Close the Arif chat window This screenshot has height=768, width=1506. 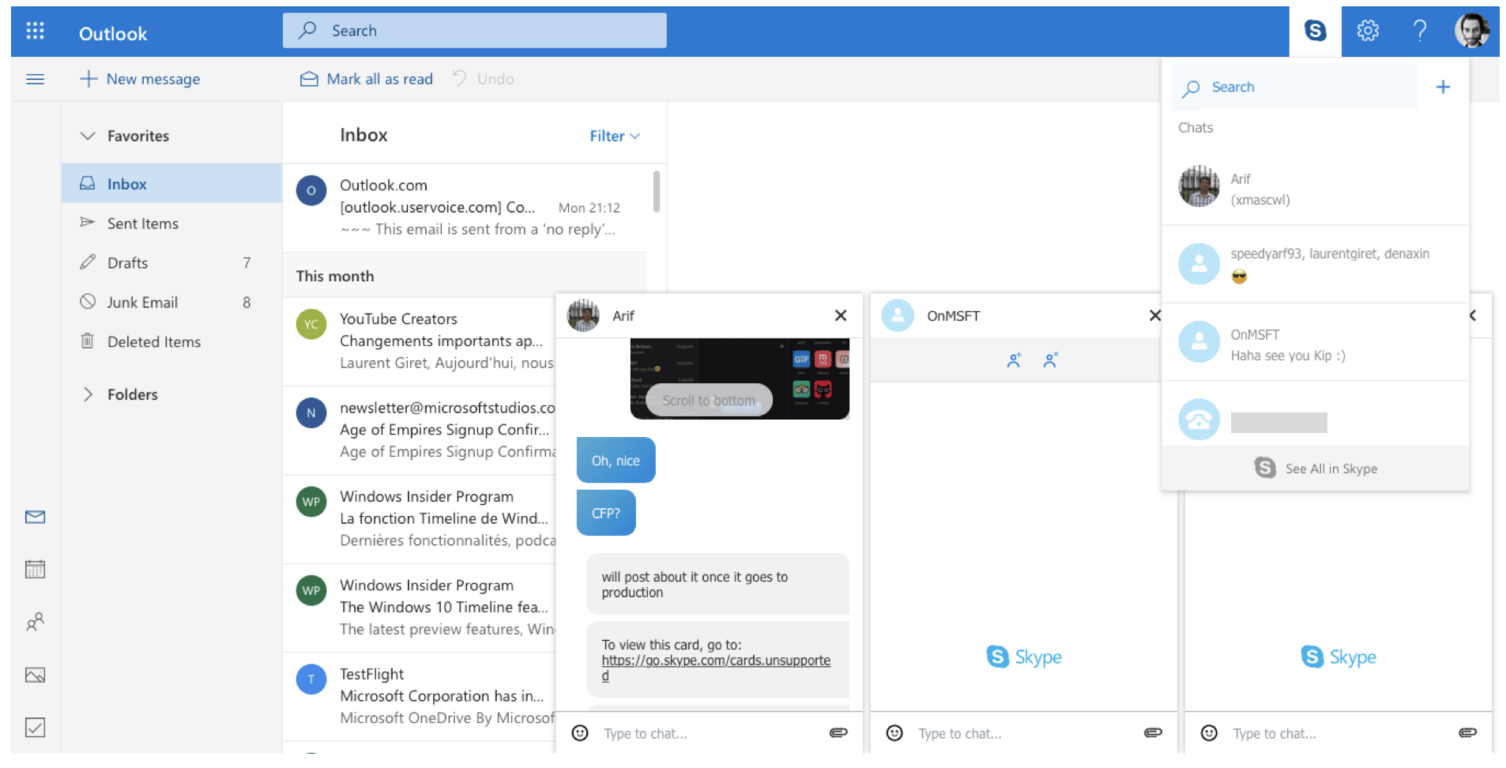840,316
